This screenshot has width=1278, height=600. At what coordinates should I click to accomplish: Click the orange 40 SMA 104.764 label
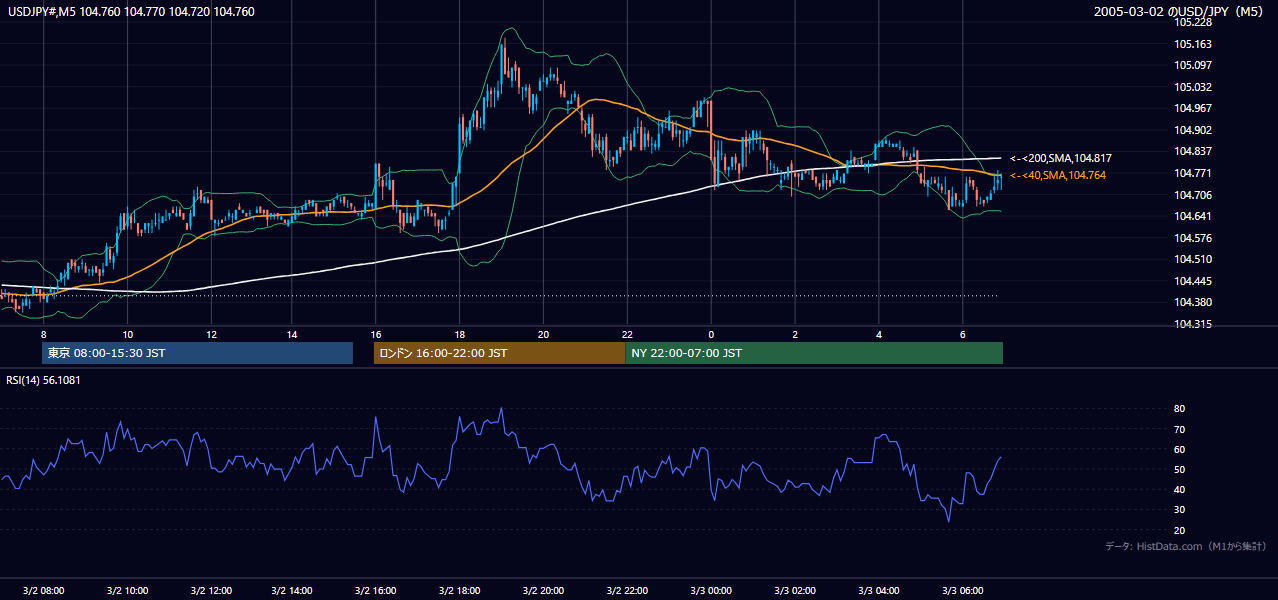(x=1058, y=175)
